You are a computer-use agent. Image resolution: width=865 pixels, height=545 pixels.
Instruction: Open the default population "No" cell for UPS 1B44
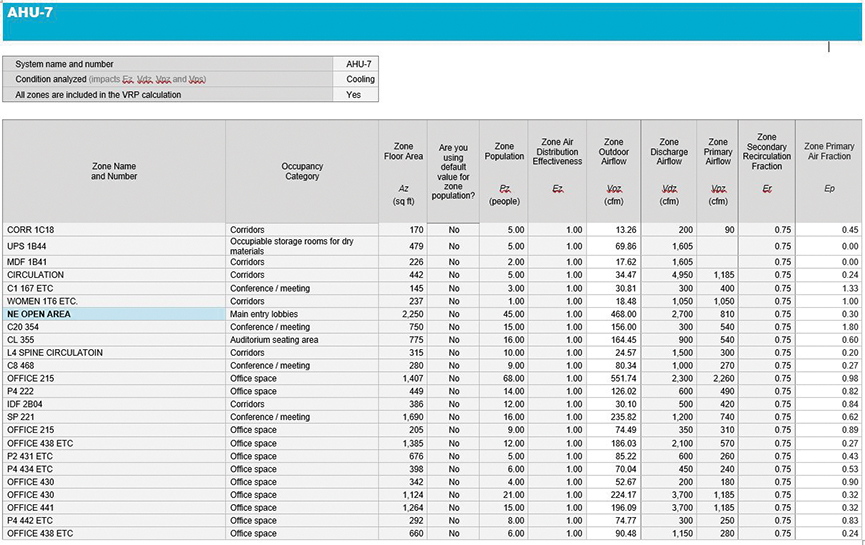click(x=454, y=246)
